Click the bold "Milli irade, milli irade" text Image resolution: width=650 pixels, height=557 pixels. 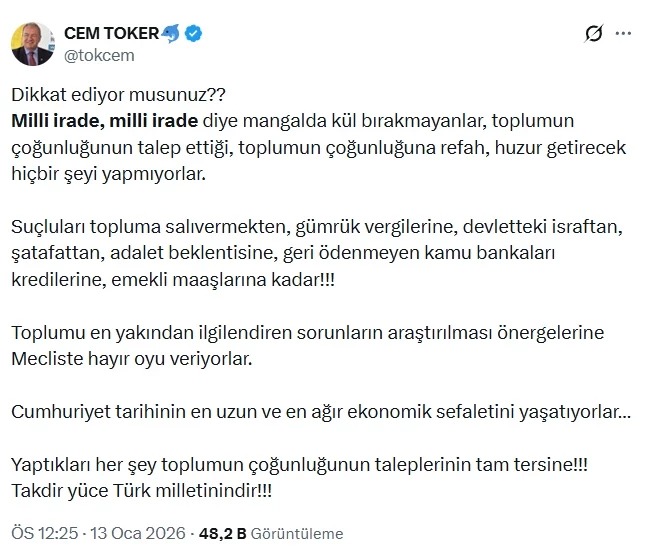pos(105,123)
